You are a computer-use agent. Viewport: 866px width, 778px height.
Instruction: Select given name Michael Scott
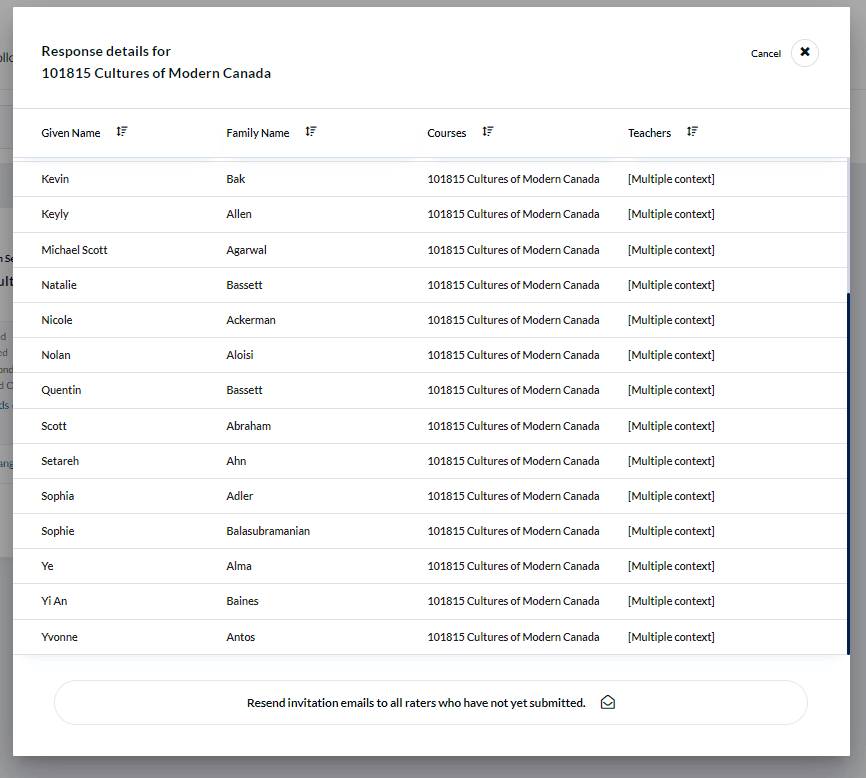click(x=74, y=250)
